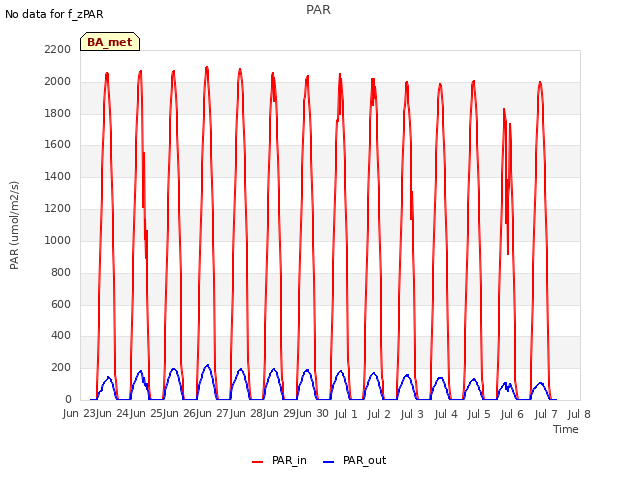
Task: Click the Jul 4 x-axis label
Action: point(446,414)
